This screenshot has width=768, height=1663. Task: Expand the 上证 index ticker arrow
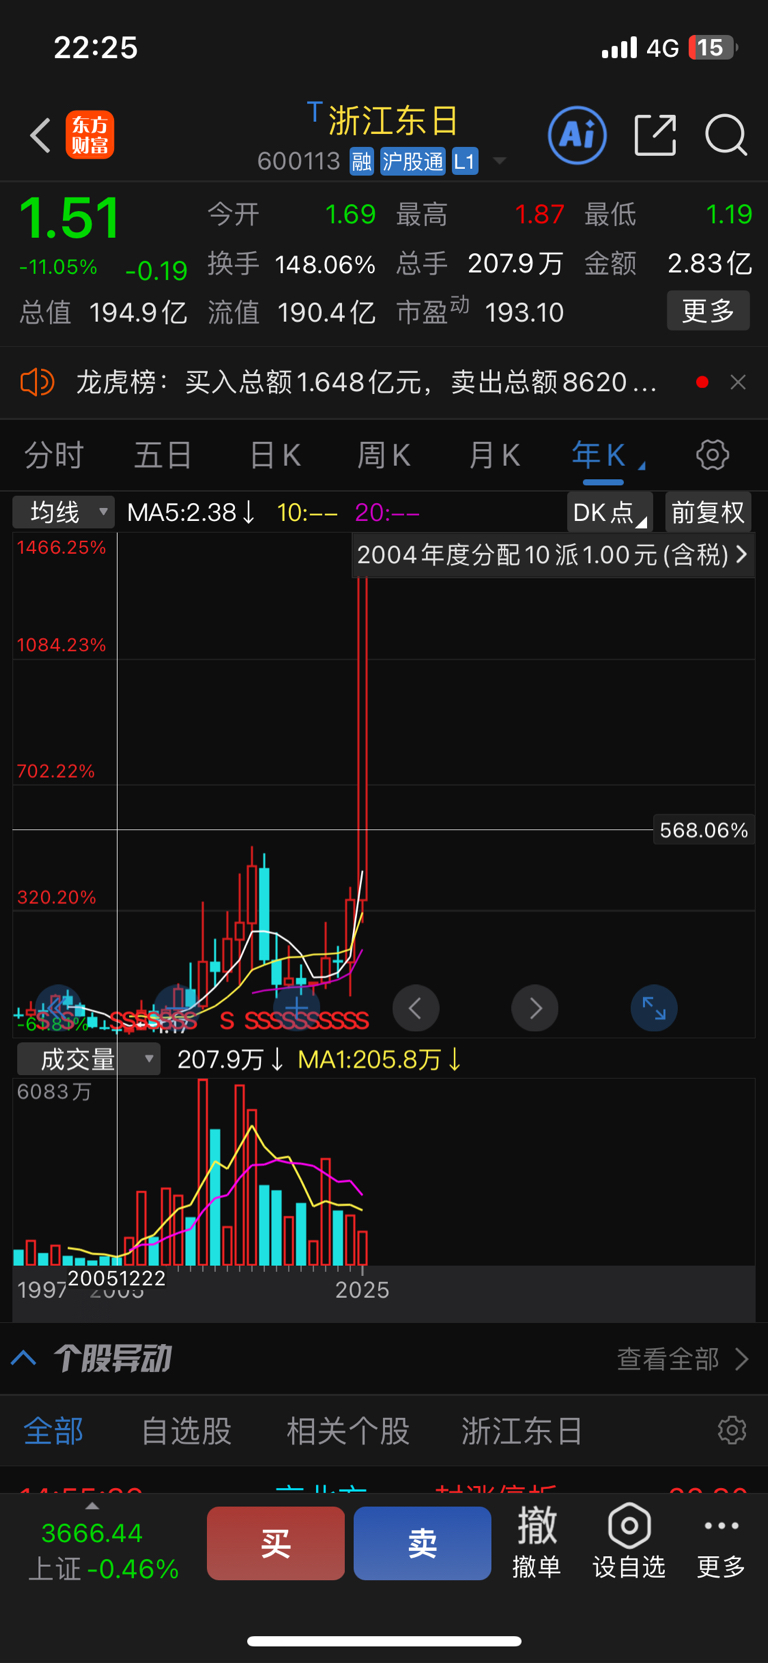click(x=92, y=1506)
